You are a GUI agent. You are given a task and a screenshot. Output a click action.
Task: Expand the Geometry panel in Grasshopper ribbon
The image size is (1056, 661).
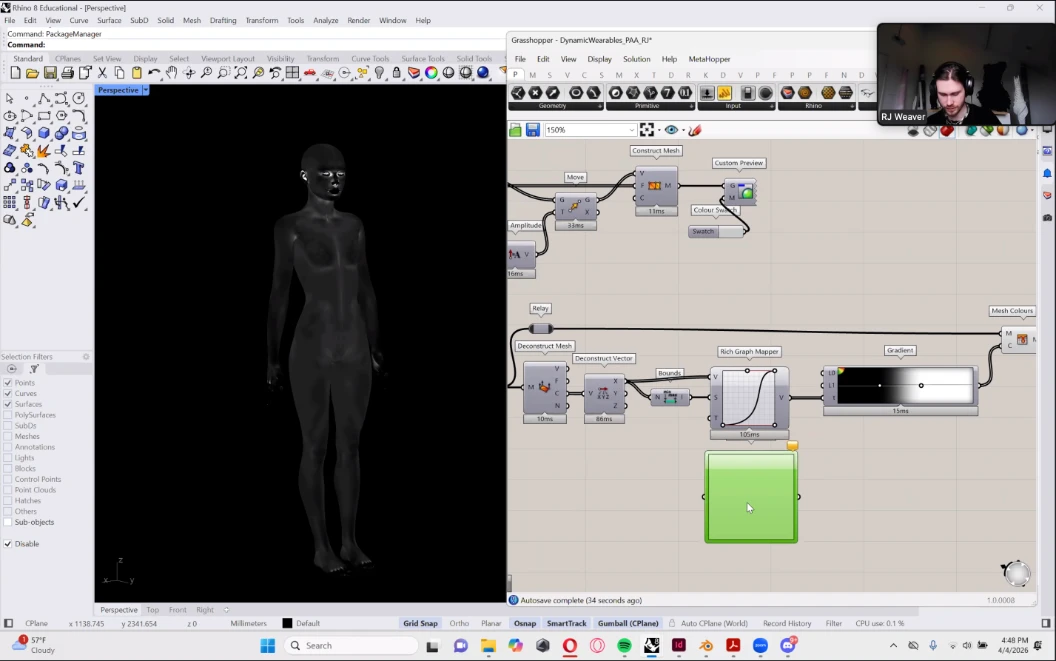(x=600, y=106)
